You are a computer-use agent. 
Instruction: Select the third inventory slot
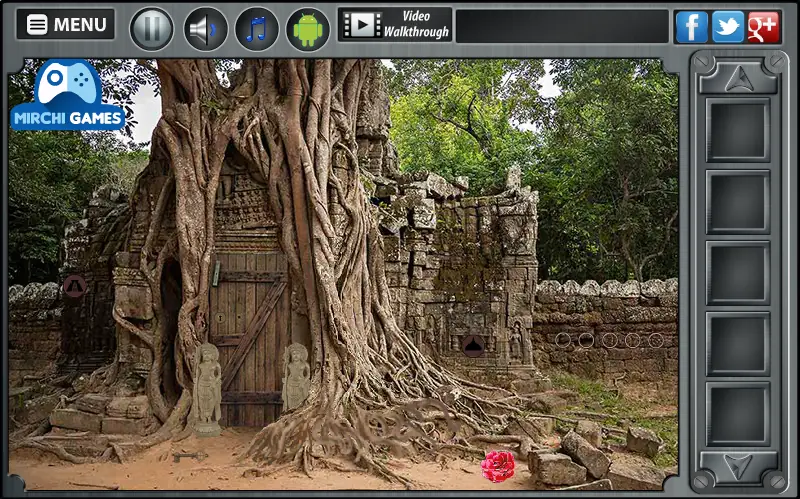pos(738,272)
